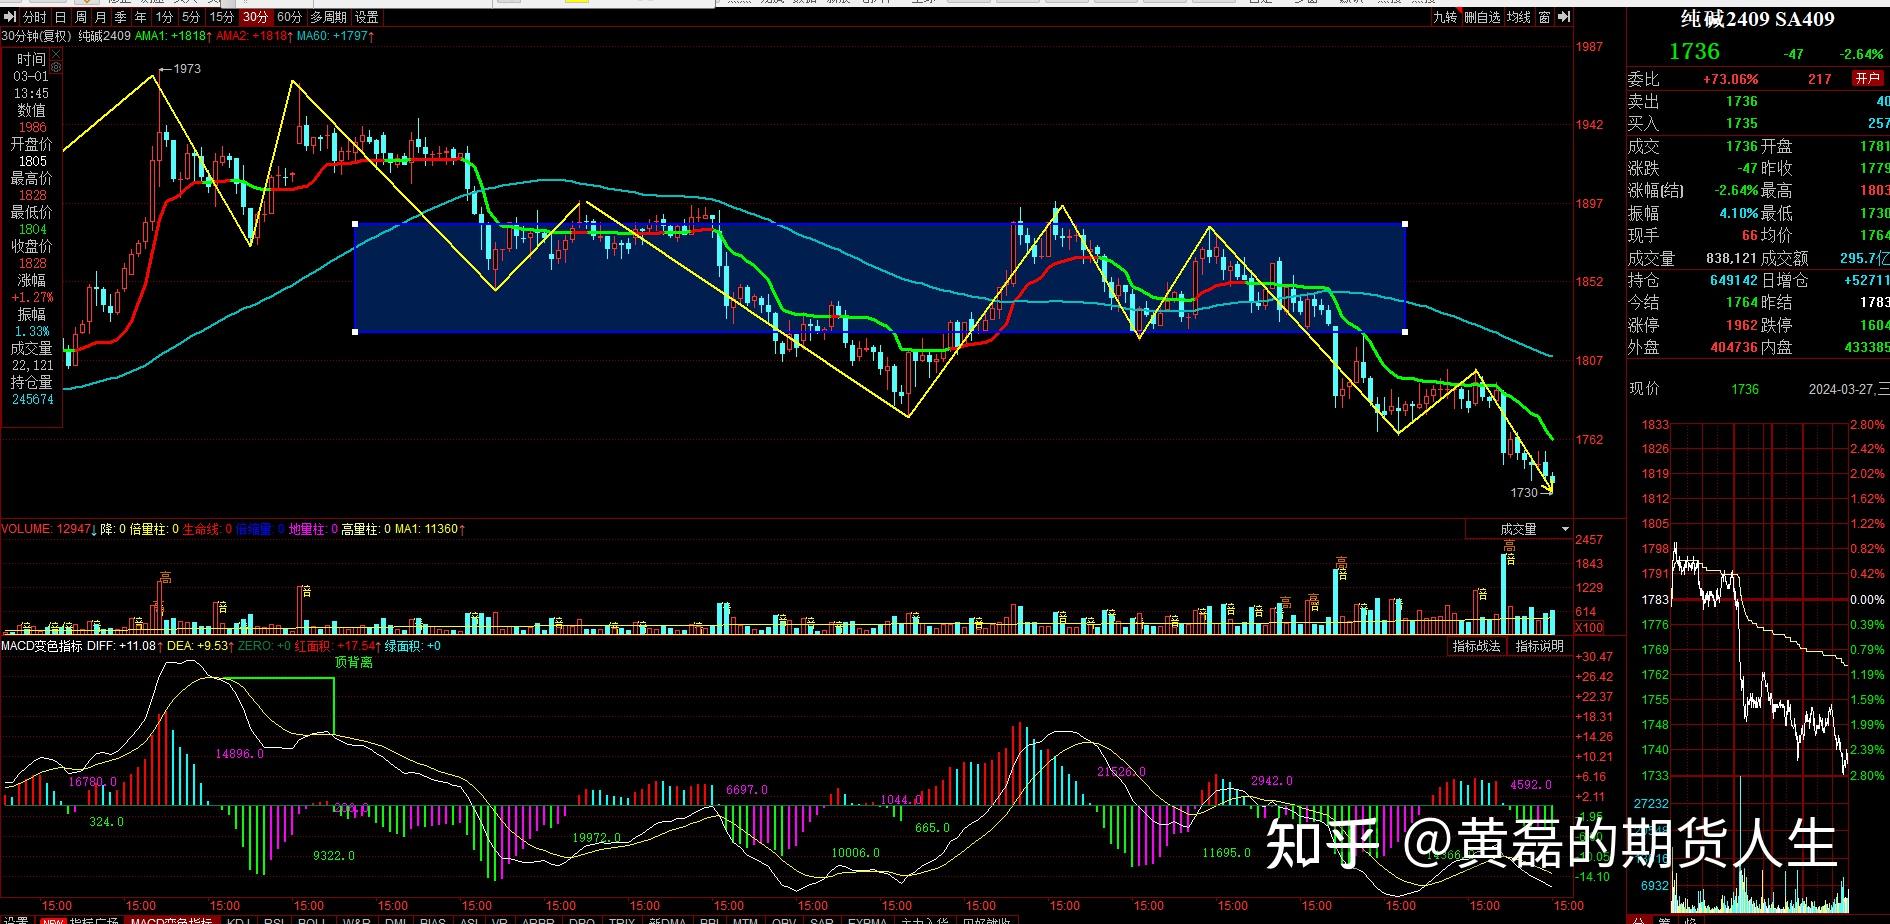Switch to the 5分 timeframe
1890x924 pixels.
(x=191, y=17)
